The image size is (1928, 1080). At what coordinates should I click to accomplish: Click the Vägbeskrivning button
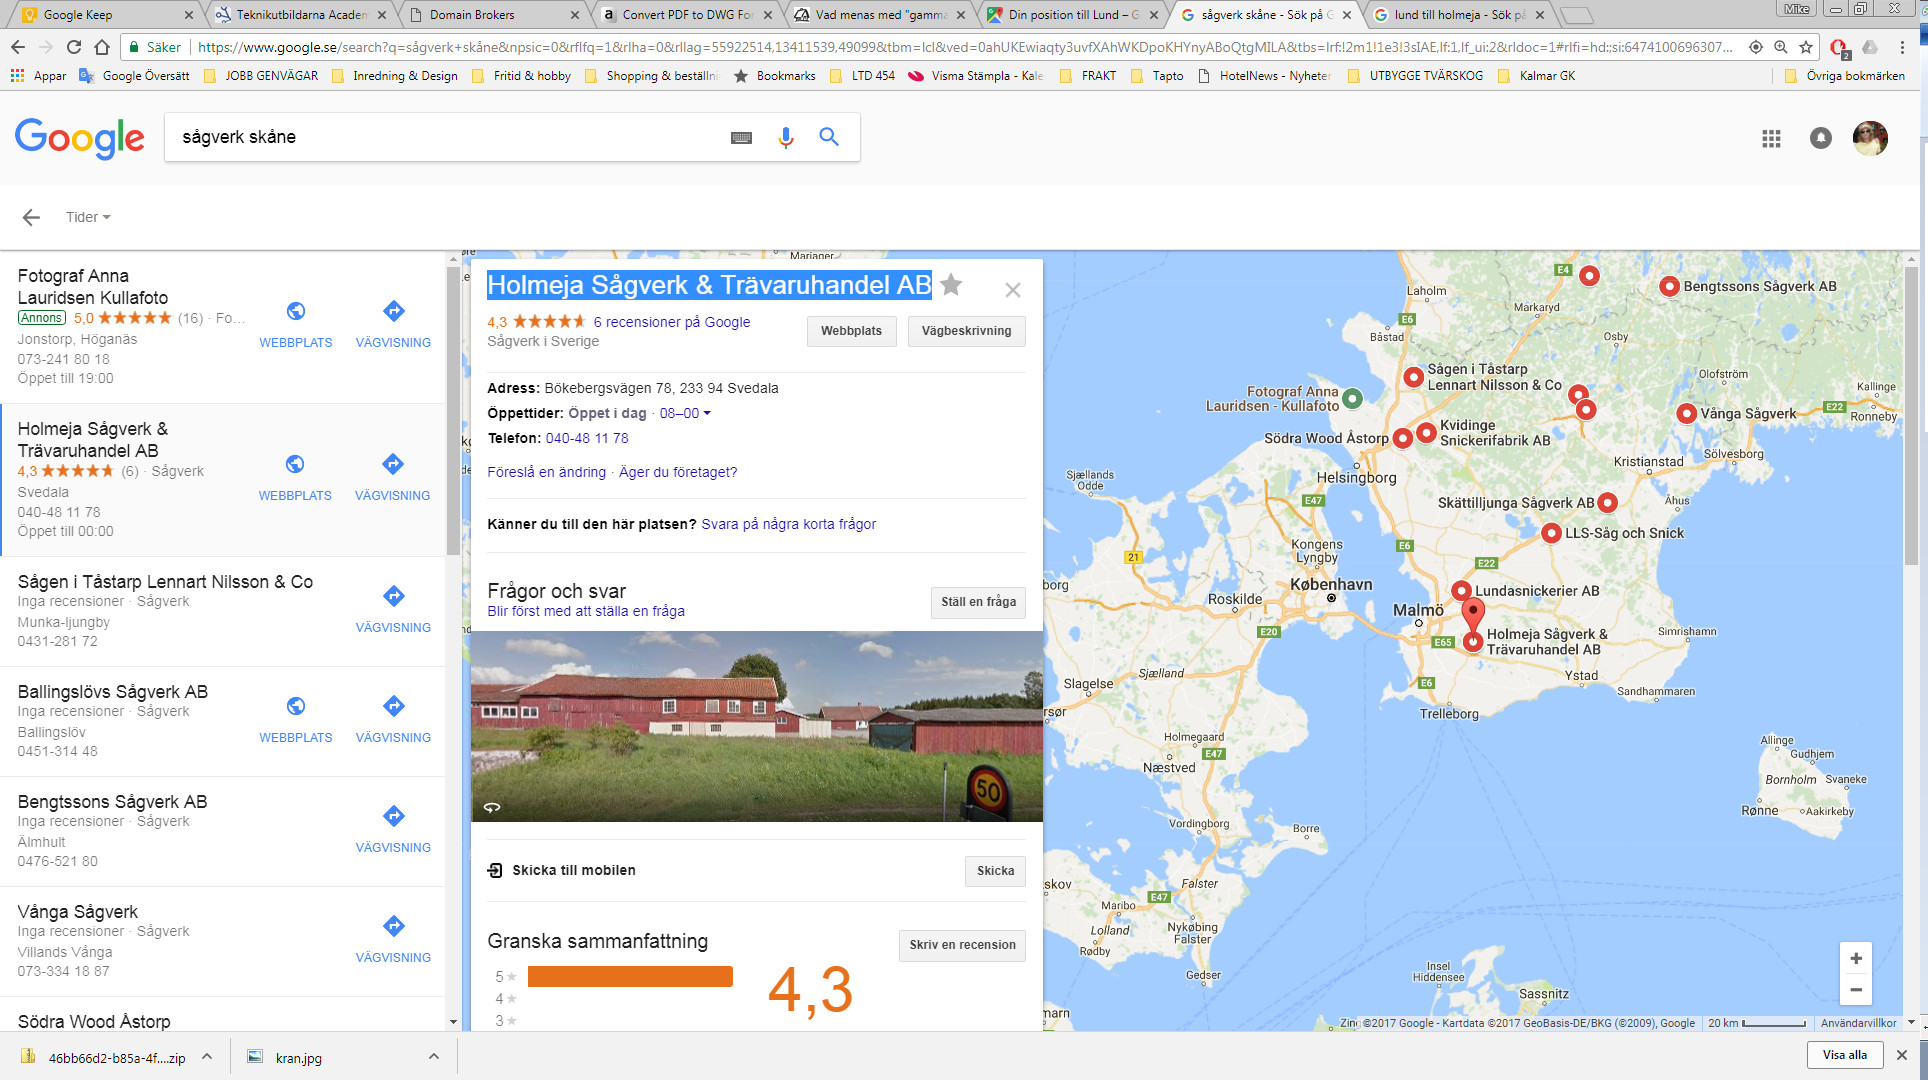pyautogui.click(x=966, y=331)
